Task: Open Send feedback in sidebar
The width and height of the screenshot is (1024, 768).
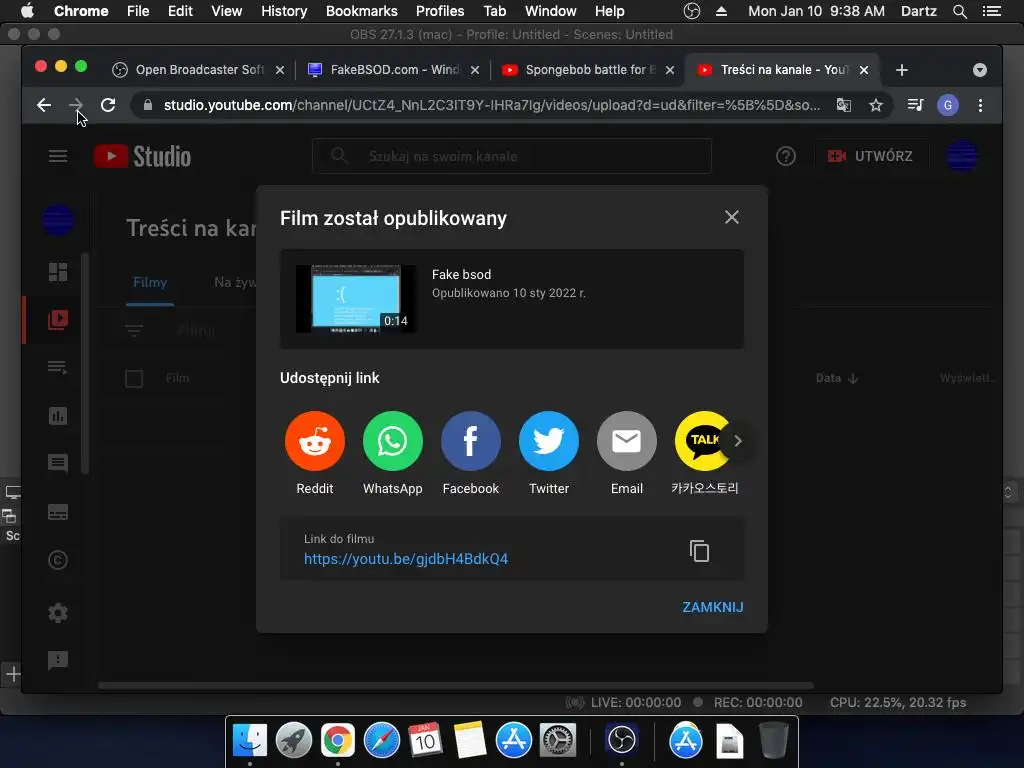Action: tap(58, 660)
